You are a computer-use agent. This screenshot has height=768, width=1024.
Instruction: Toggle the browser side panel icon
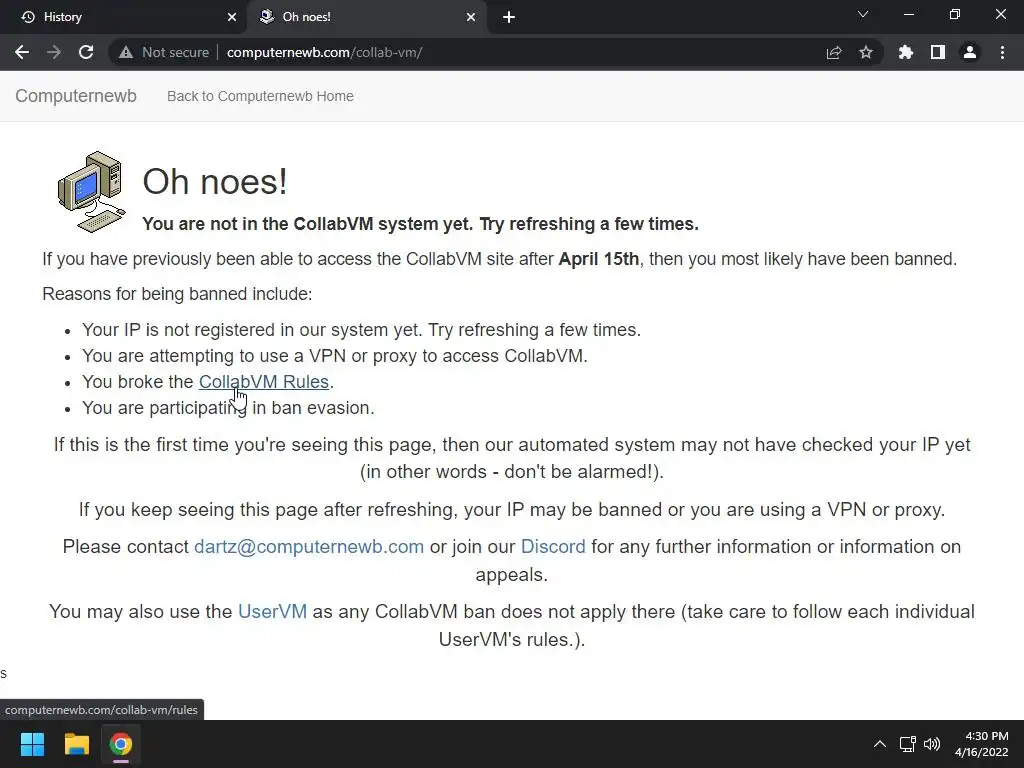938,52
